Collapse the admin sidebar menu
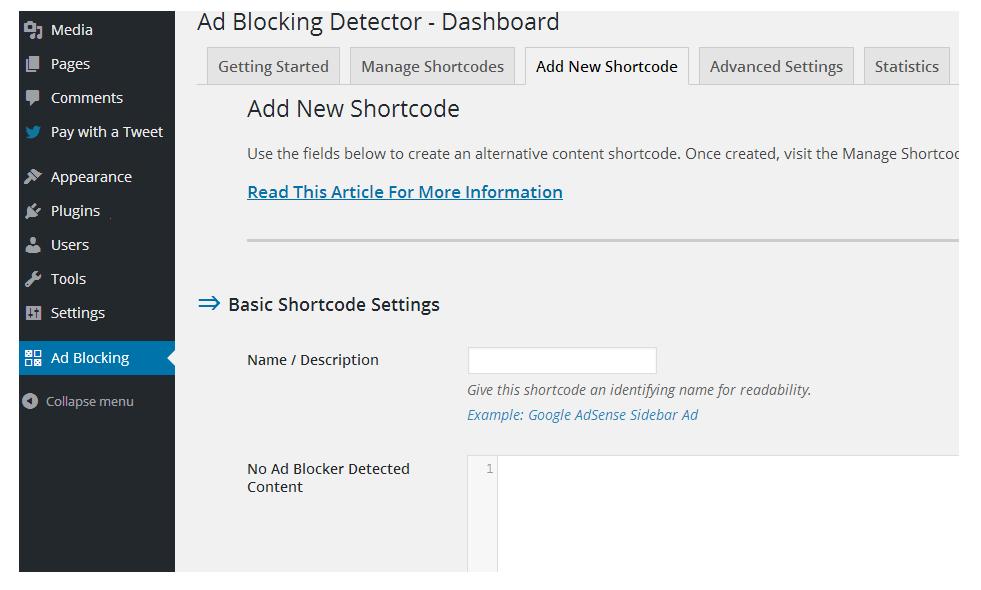The image size is (981, 590). pyautogui.click(x=78, y=402)
